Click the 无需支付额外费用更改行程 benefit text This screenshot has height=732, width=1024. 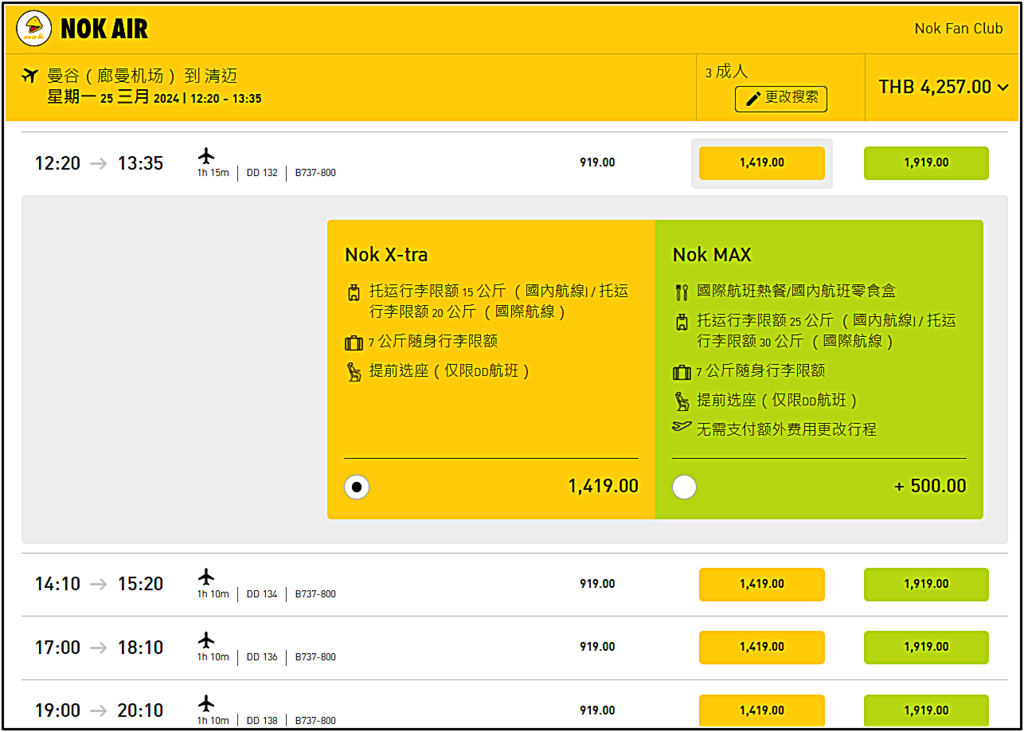pyautogui.click(x=786, y=429)
